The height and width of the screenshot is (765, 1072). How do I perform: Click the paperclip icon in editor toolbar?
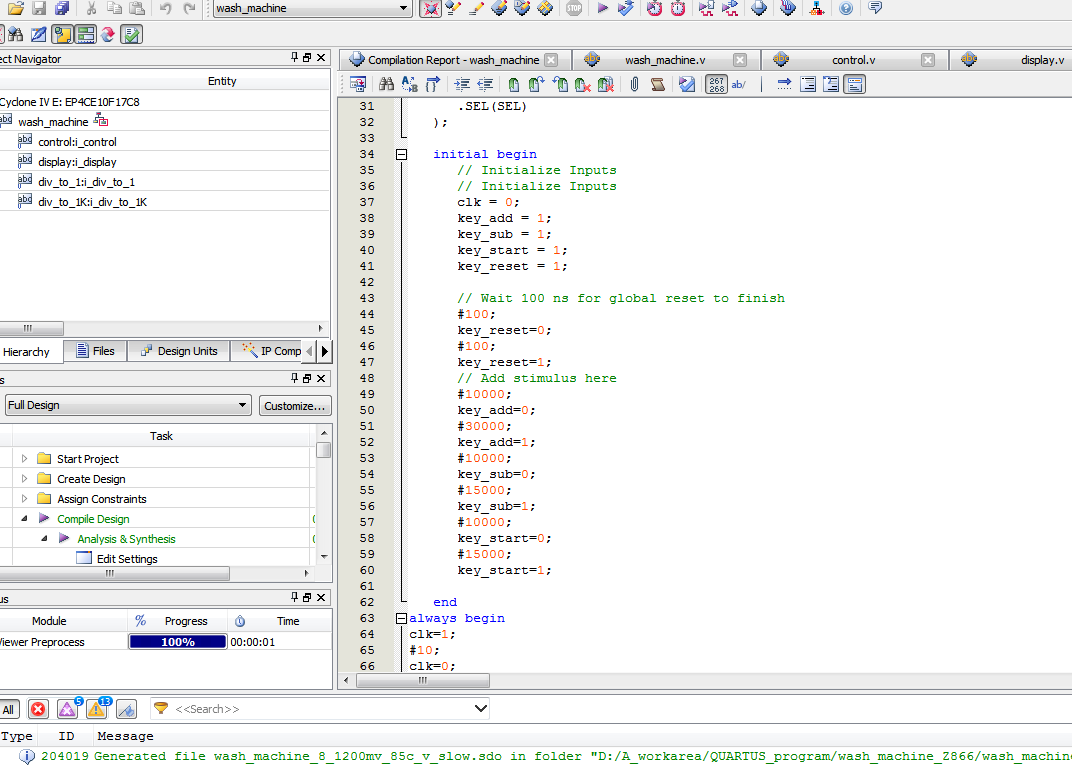[634, 85]
